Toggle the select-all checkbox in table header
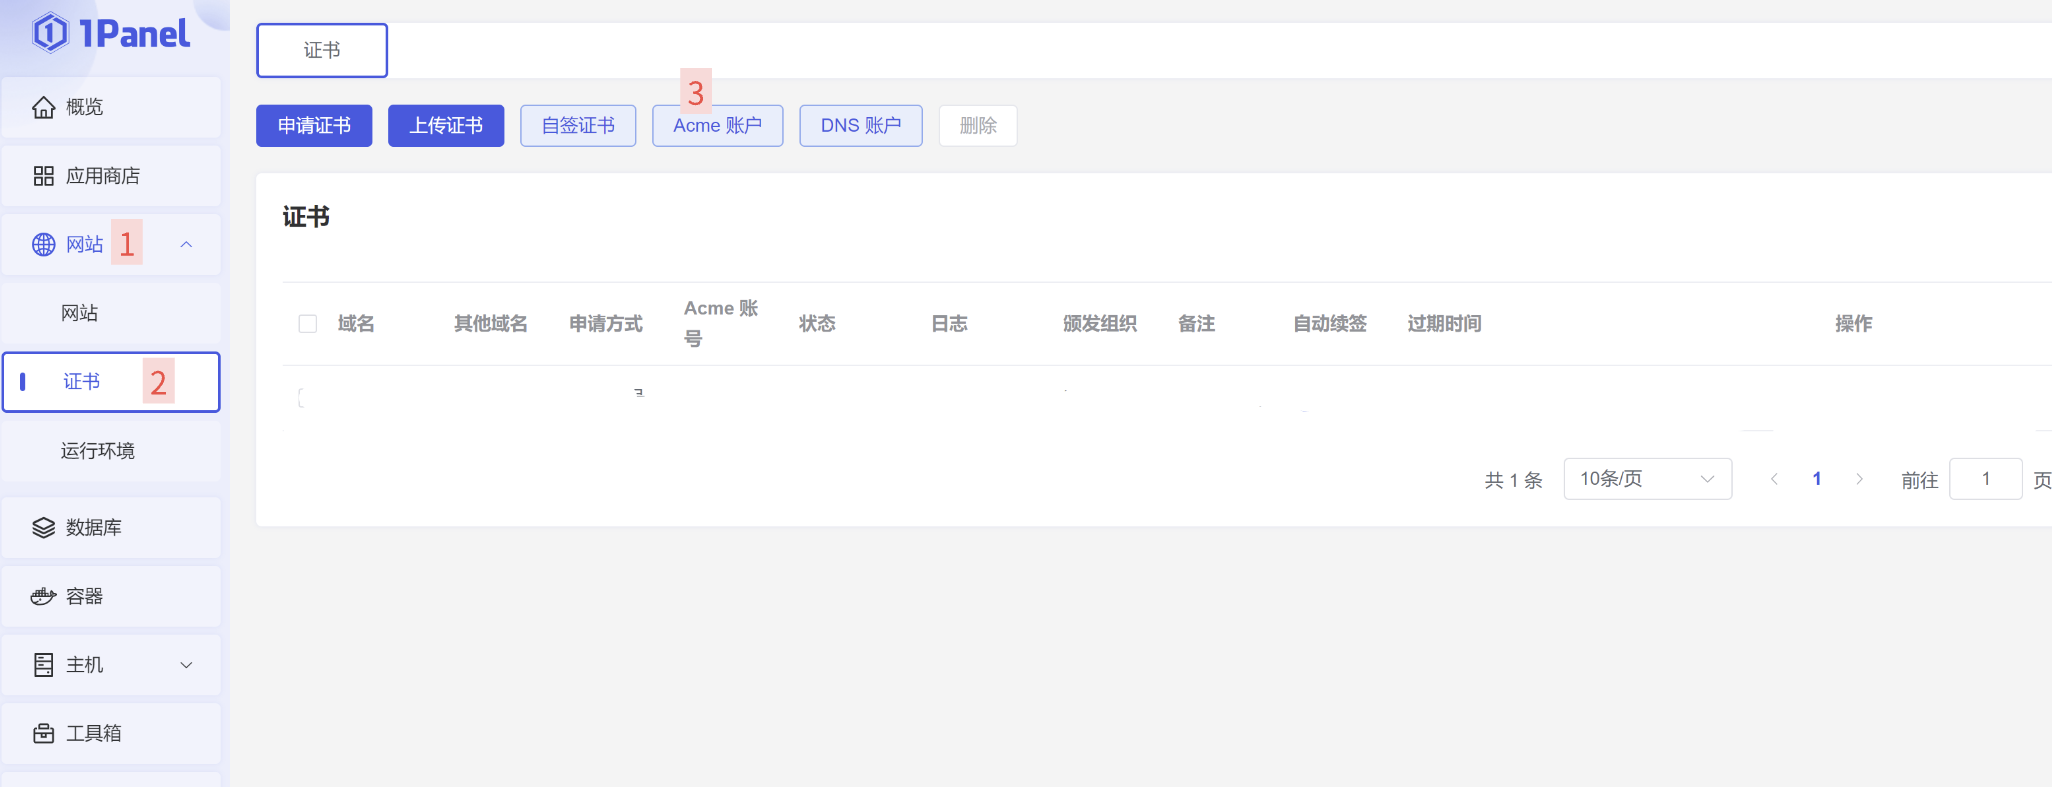Image resolution: width=2052 pixels, height=787 pixels. pyautogui.click(x=308, y=324)
